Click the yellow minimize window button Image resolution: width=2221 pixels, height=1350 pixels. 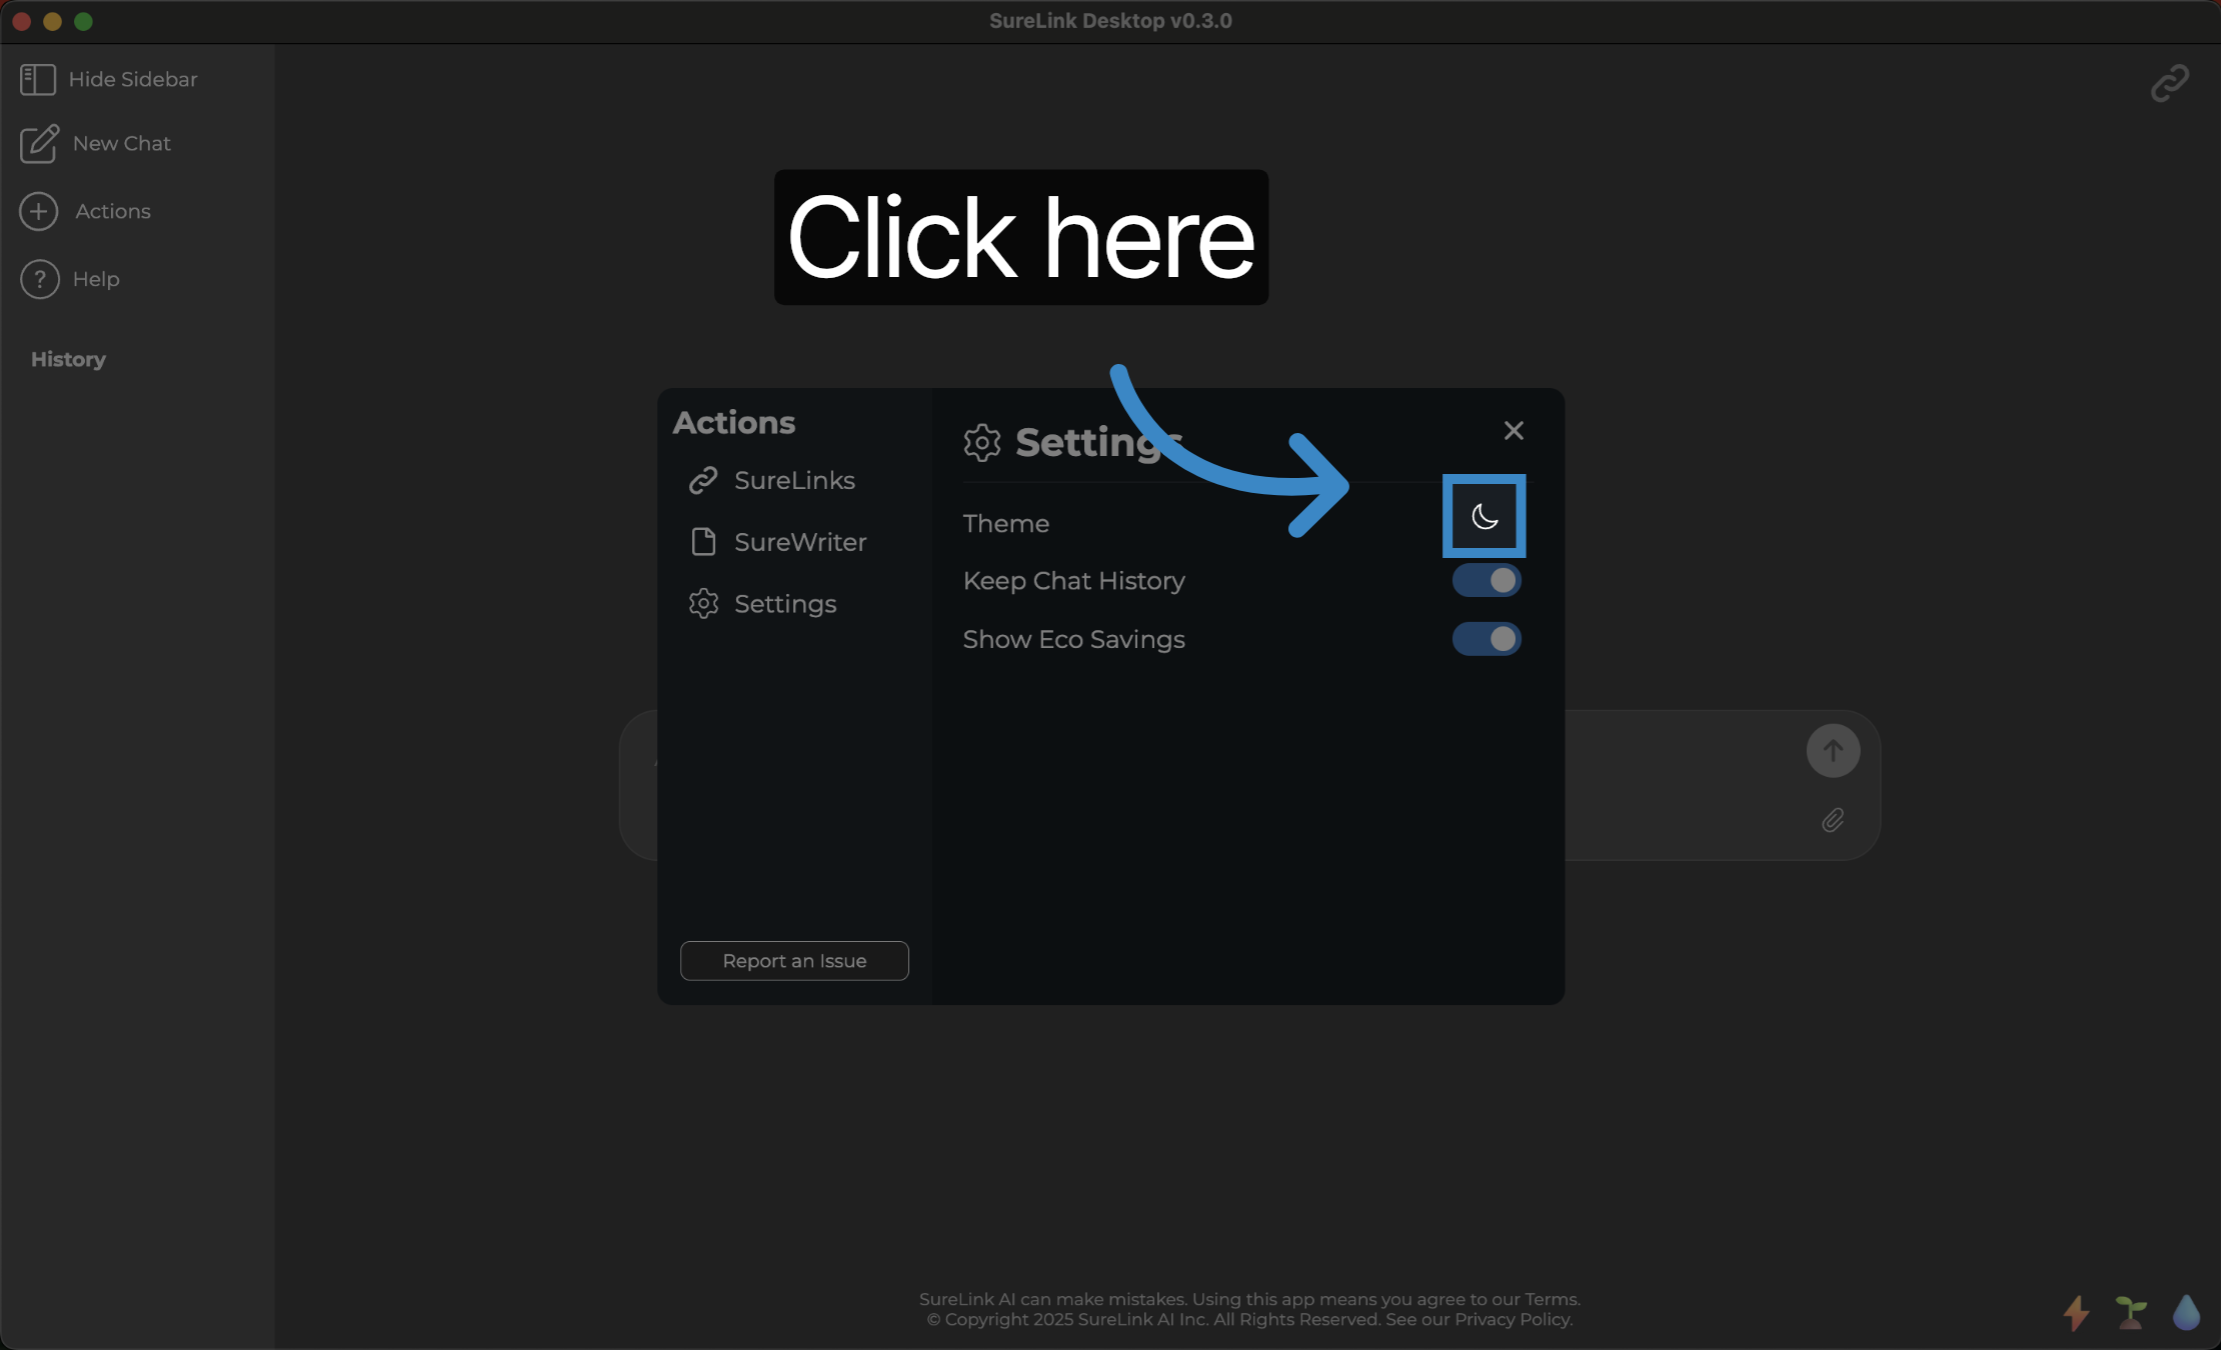coord(52,21)
